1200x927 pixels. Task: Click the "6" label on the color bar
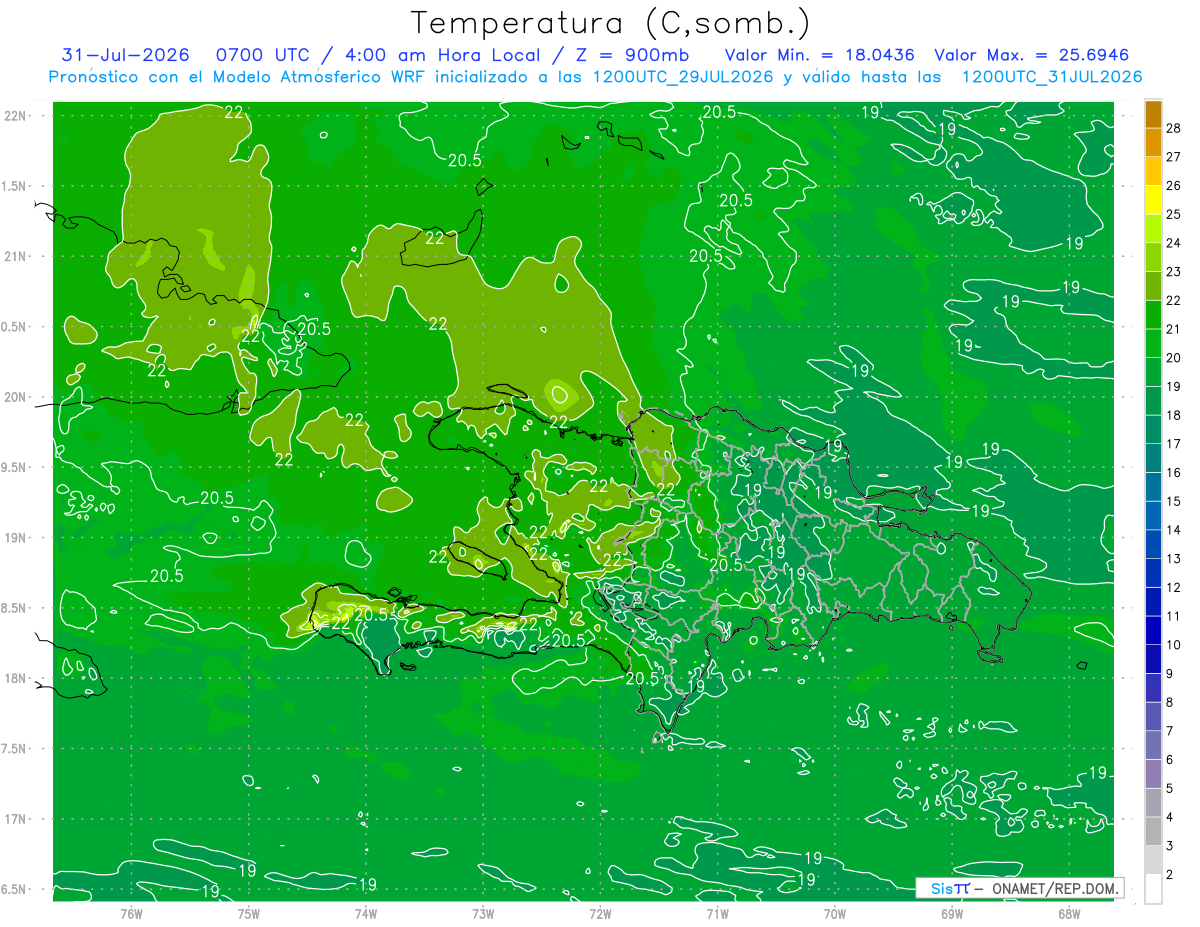[x=1170, y=760]
